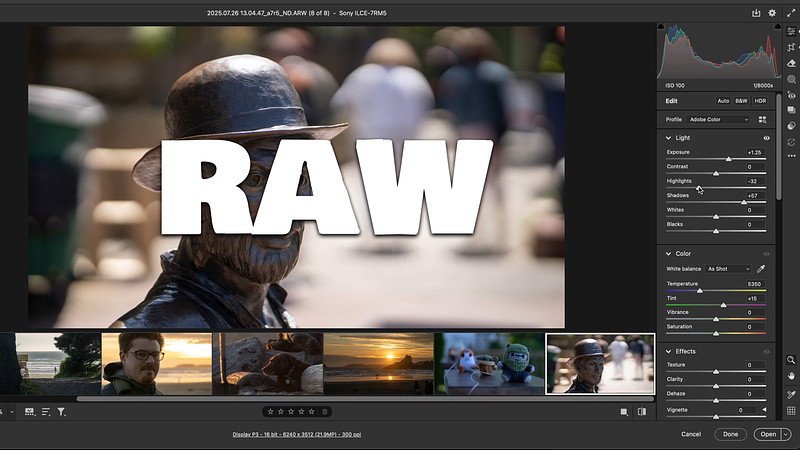The width and height of the screenshot is (800, 450).
Task: Select the Healing eraser tool
Action: click(791, 63)
